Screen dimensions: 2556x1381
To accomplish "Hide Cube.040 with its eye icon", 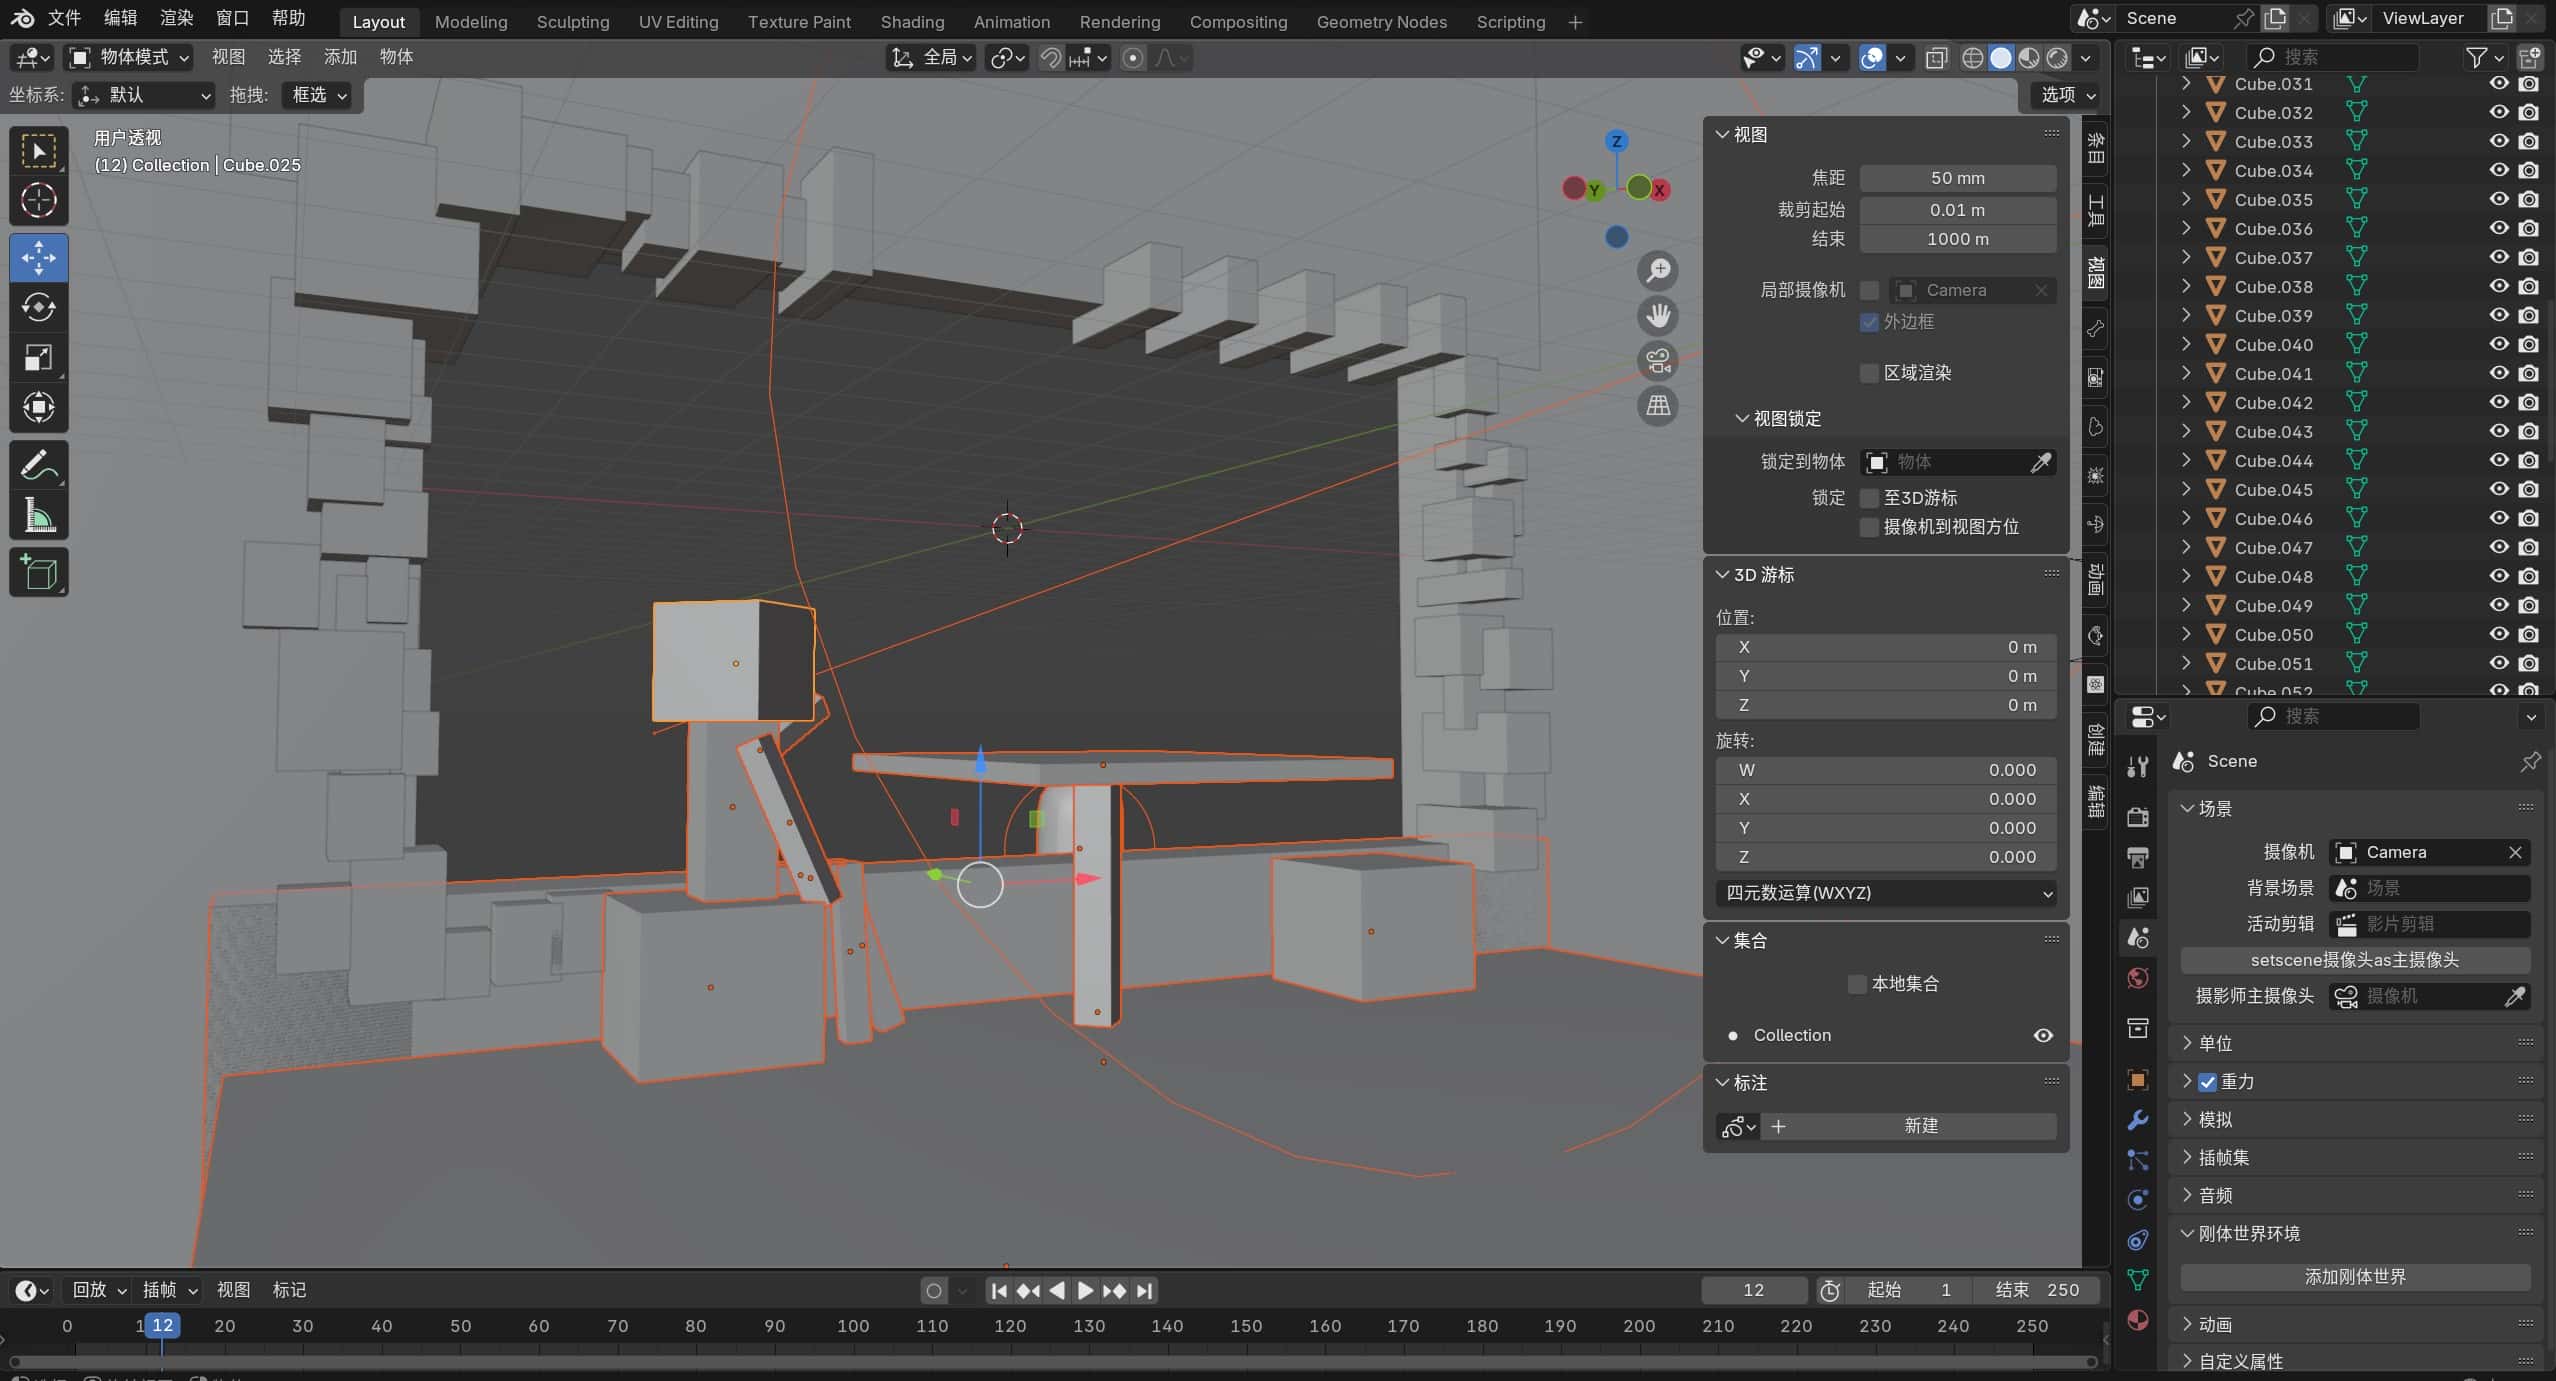I will (x=2498, y=344).
